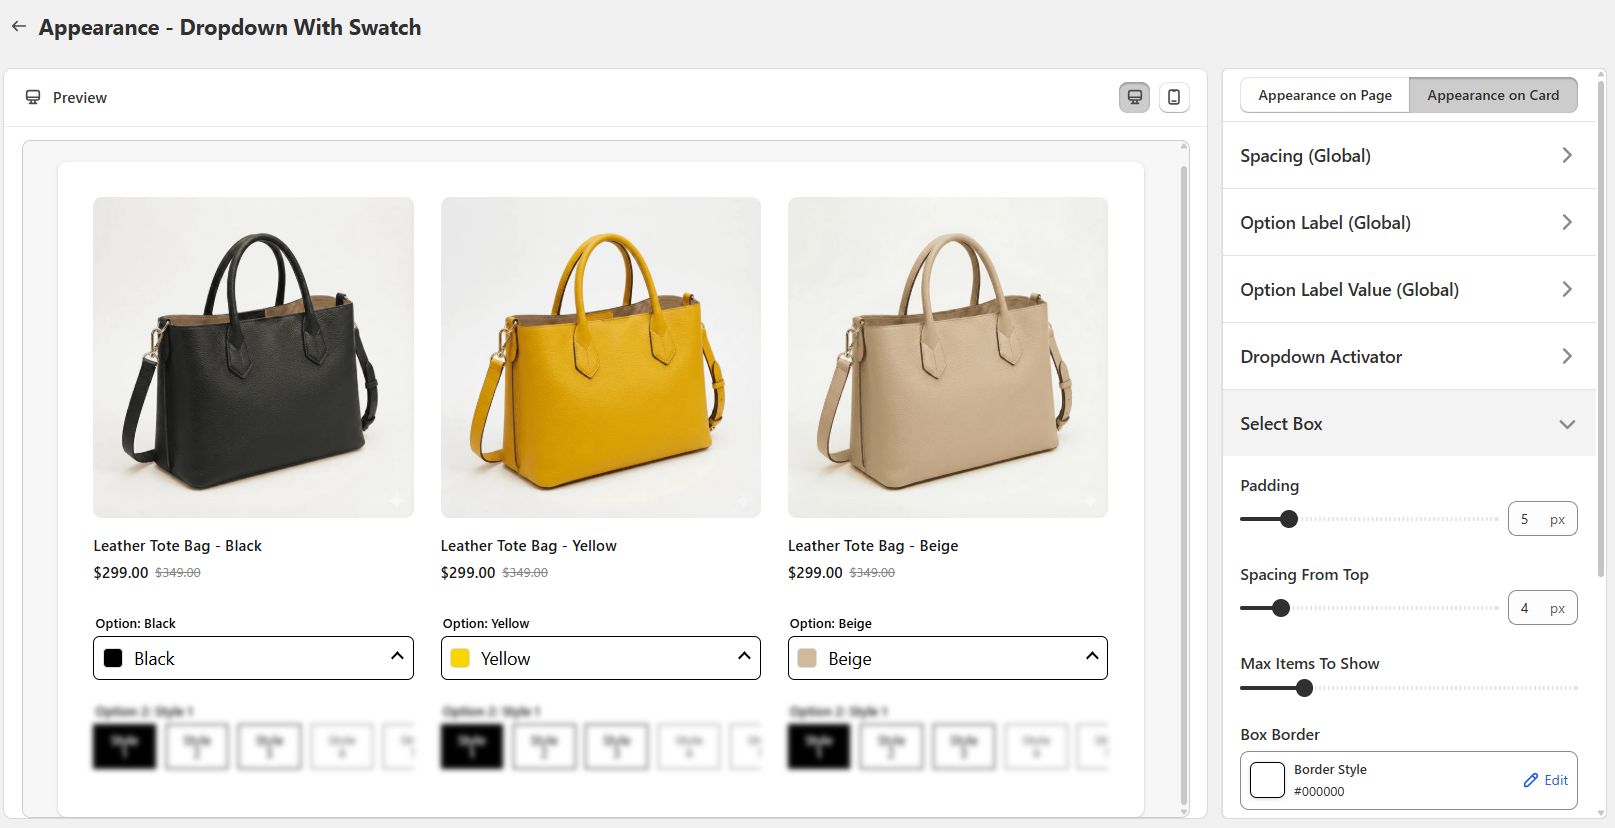The image size is (1615, 828).
Task: Click the Preview monitor icon
Action: (33, 97)
